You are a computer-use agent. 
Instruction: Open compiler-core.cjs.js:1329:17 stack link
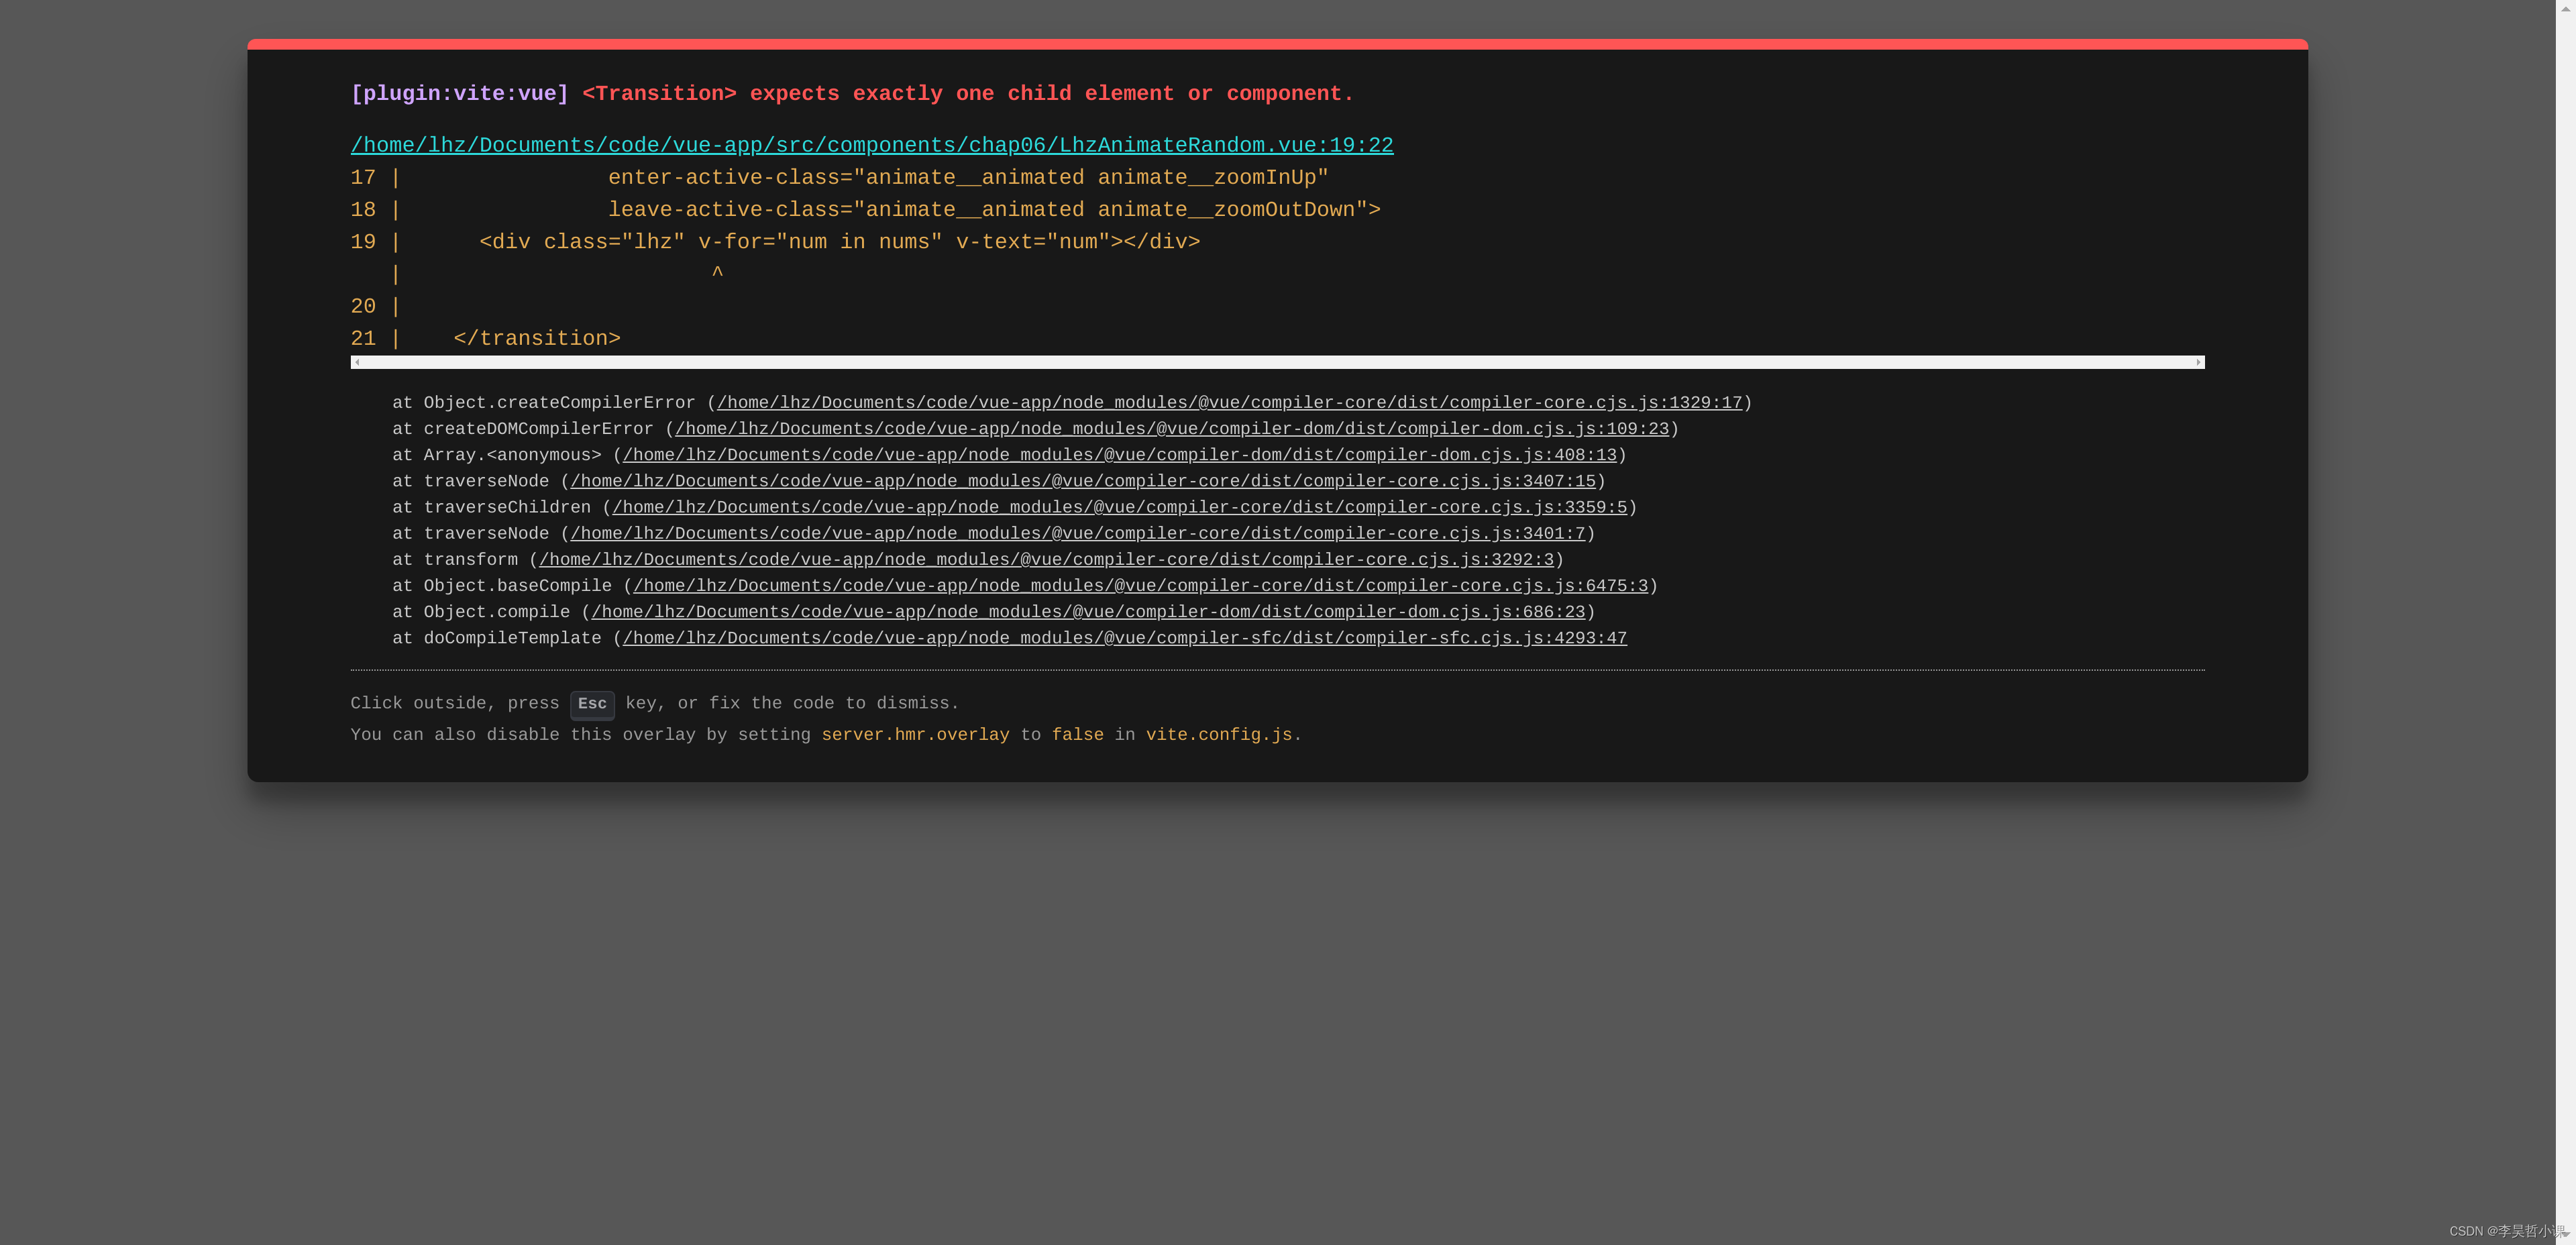point(1229,403)
